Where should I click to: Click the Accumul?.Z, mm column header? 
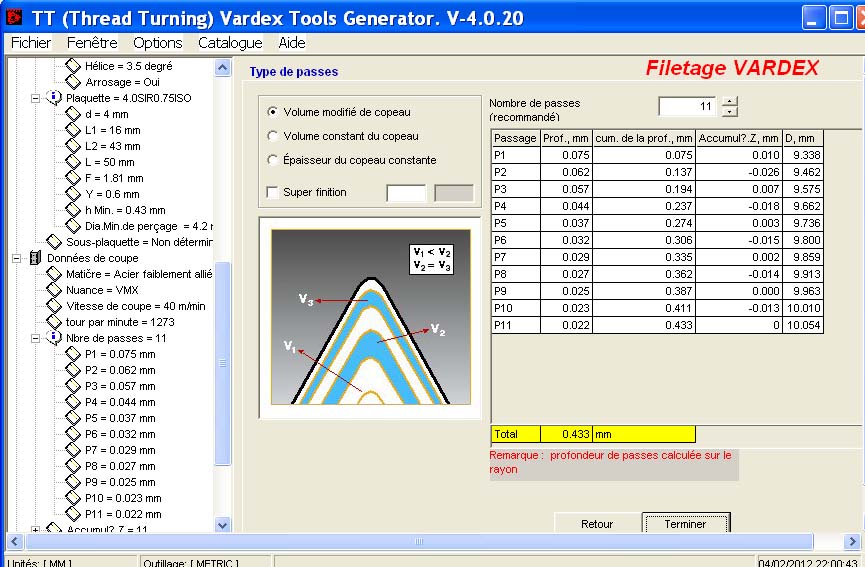pos(739,138)
